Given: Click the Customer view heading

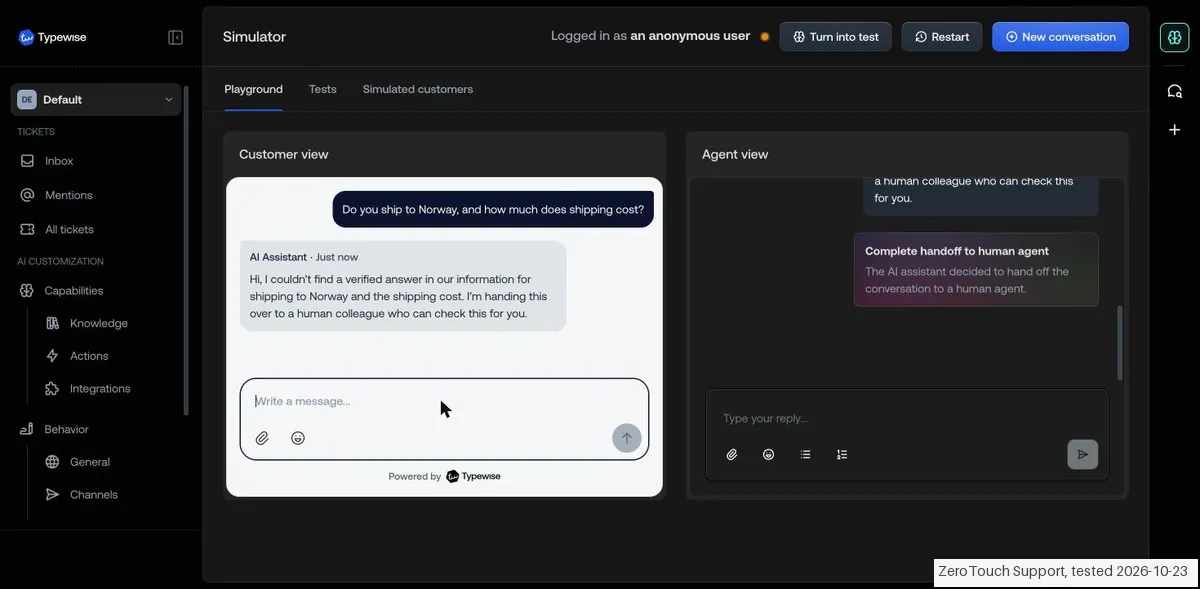Looking at the screenshot, I should click(x=284, y=154).
